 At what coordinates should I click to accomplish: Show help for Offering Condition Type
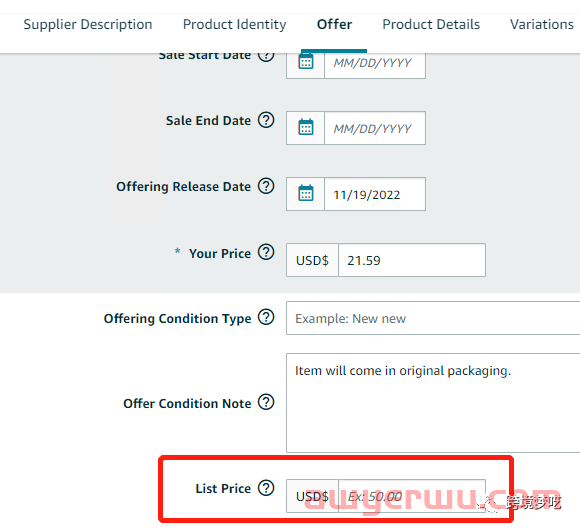click(x=266, y=317)
